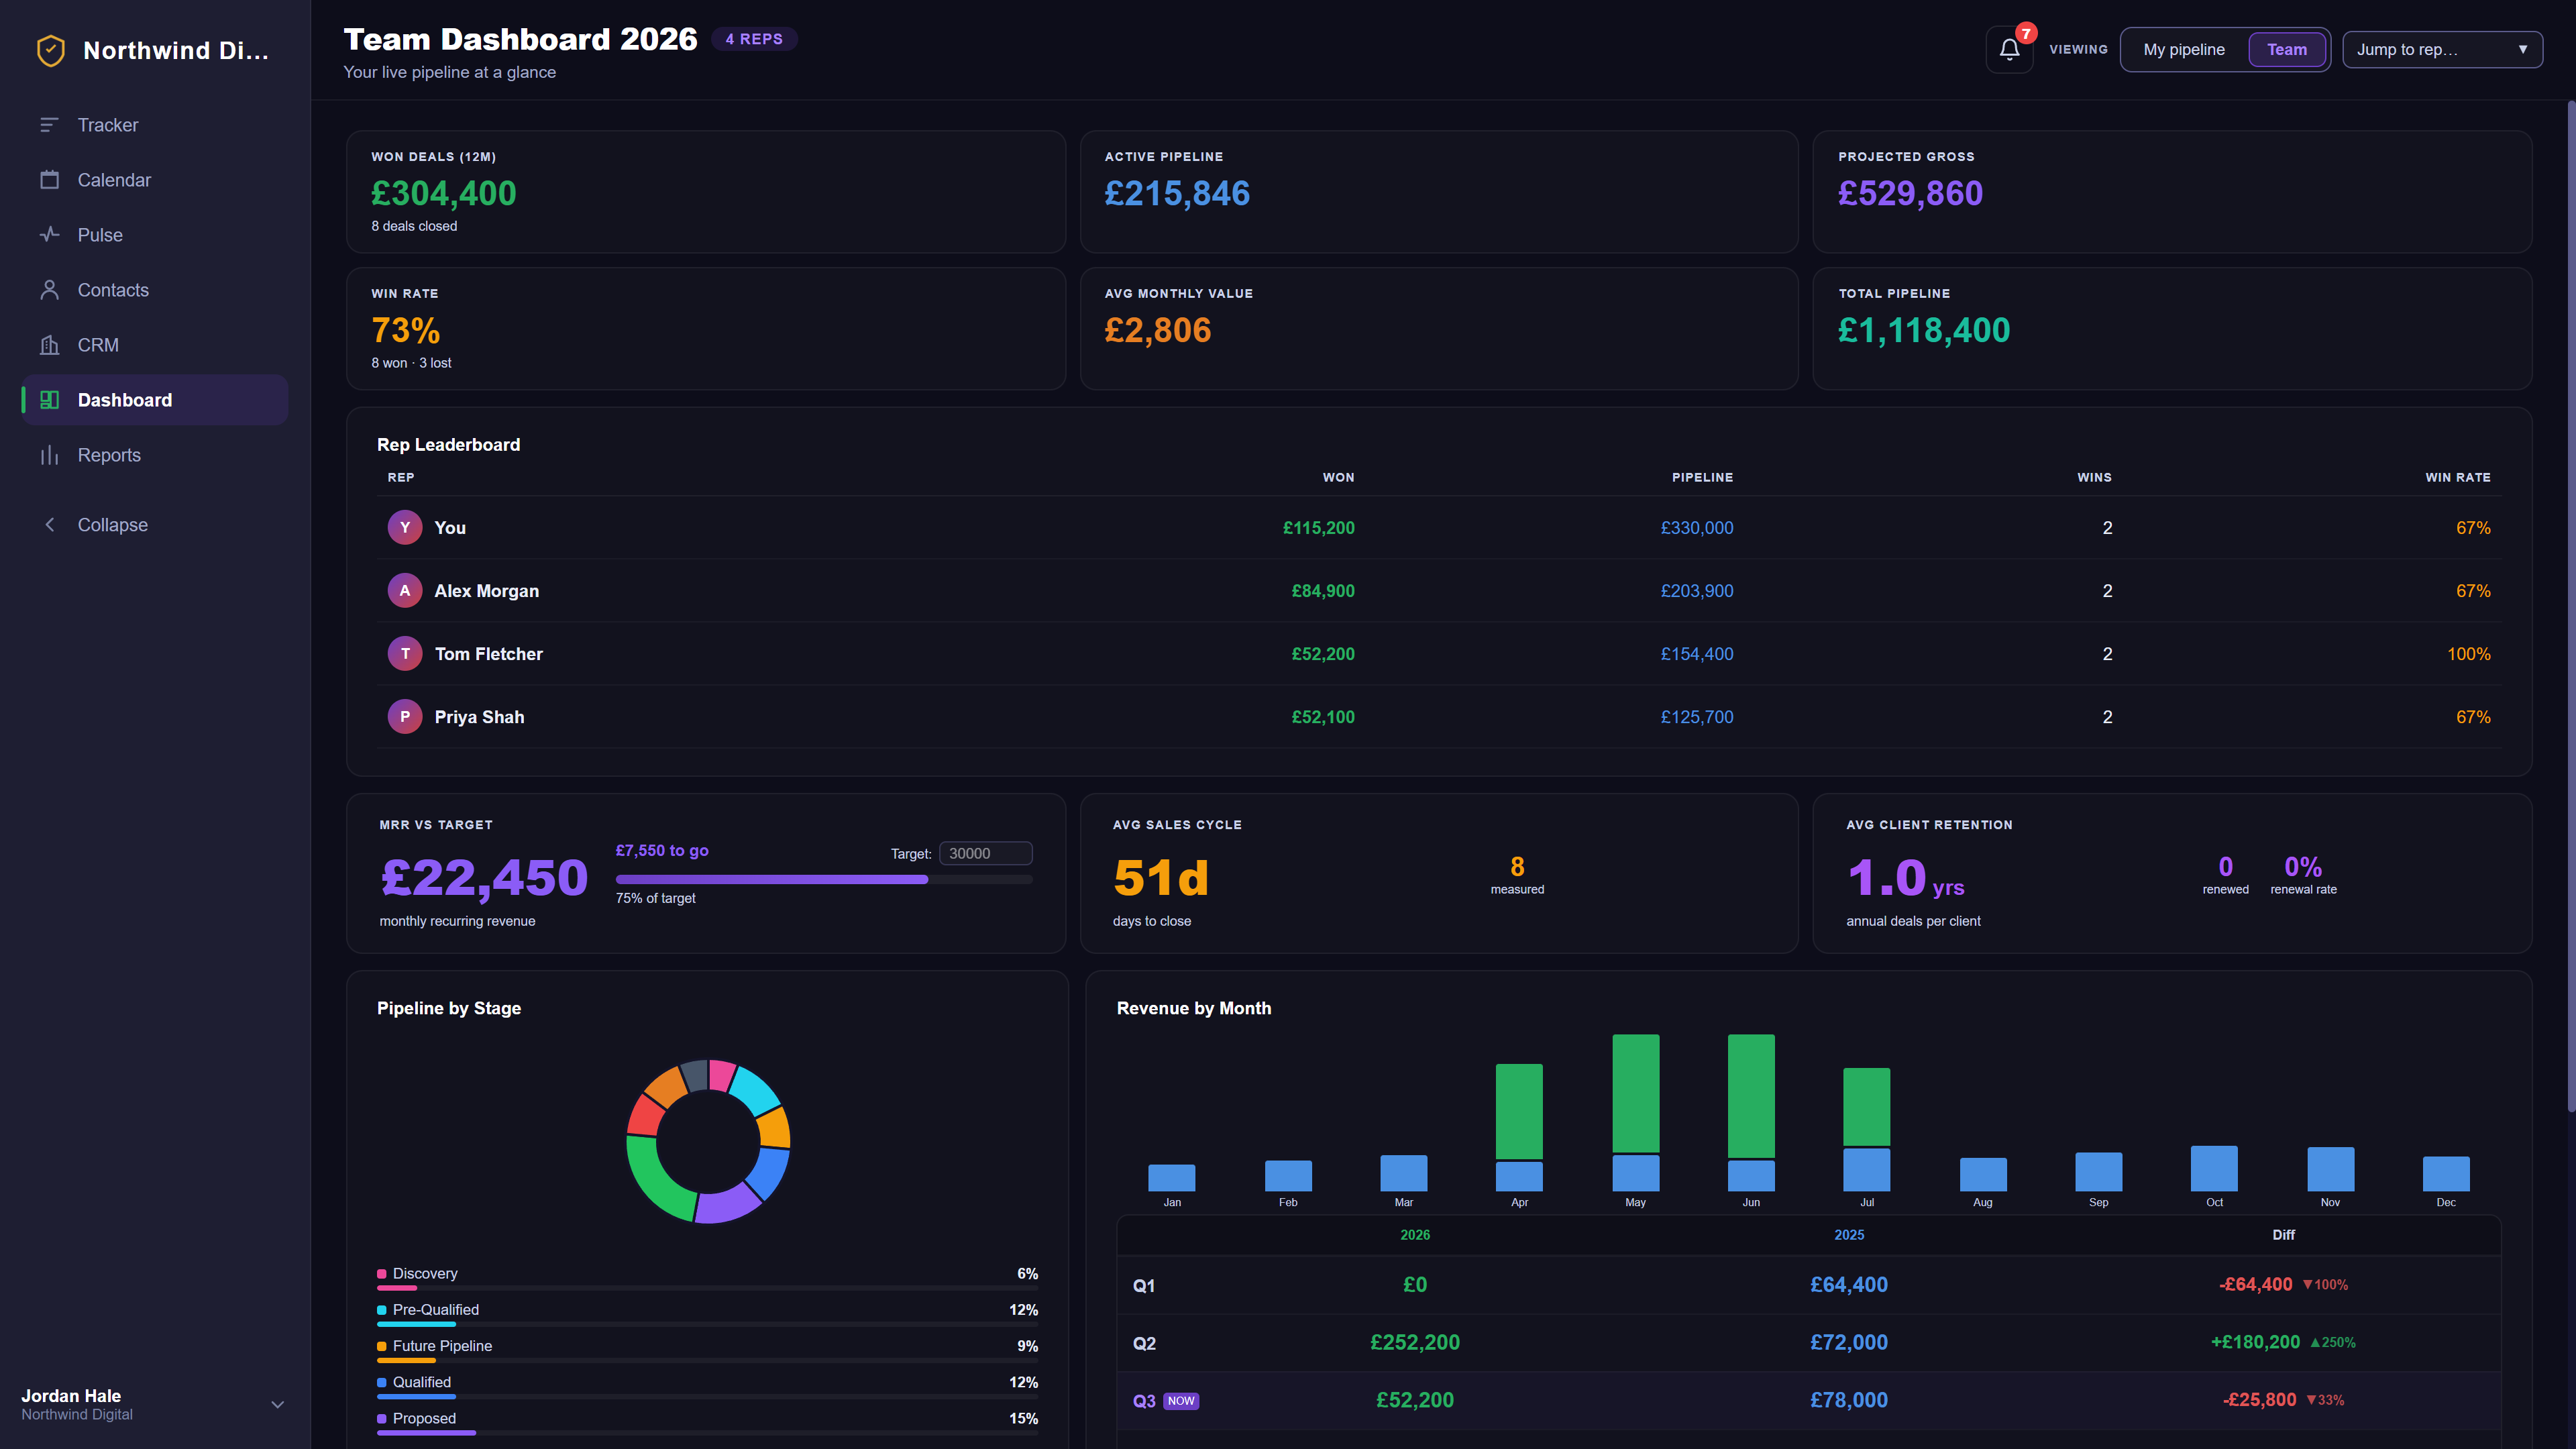2576x1449 pixels.
Task: Click the 51d sales cycle figure
Action: click(x=1161, y=877)
